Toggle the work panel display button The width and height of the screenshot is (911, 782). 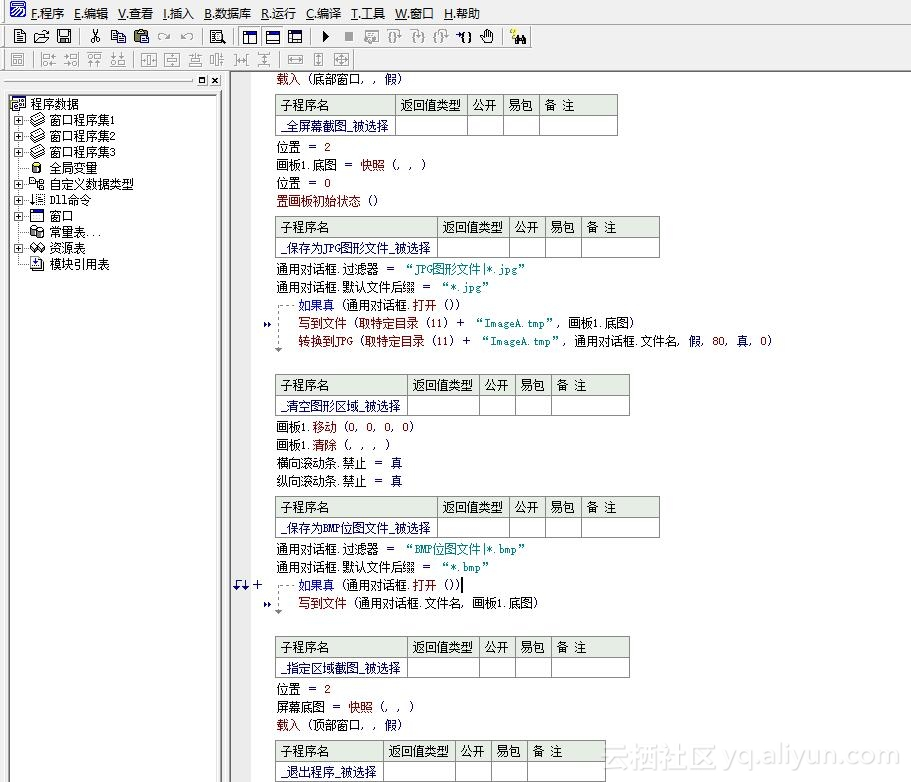point(250,37)
